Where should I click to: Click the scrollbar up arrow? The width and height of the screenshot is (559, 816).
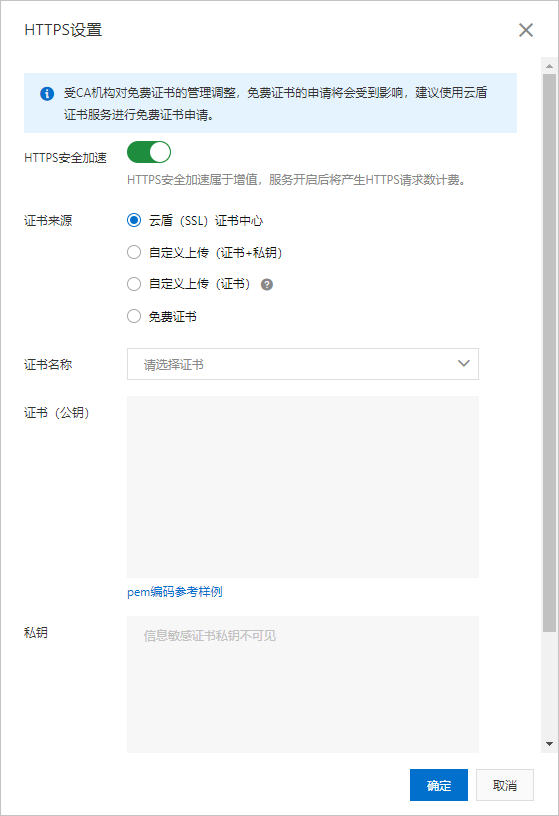549,66
